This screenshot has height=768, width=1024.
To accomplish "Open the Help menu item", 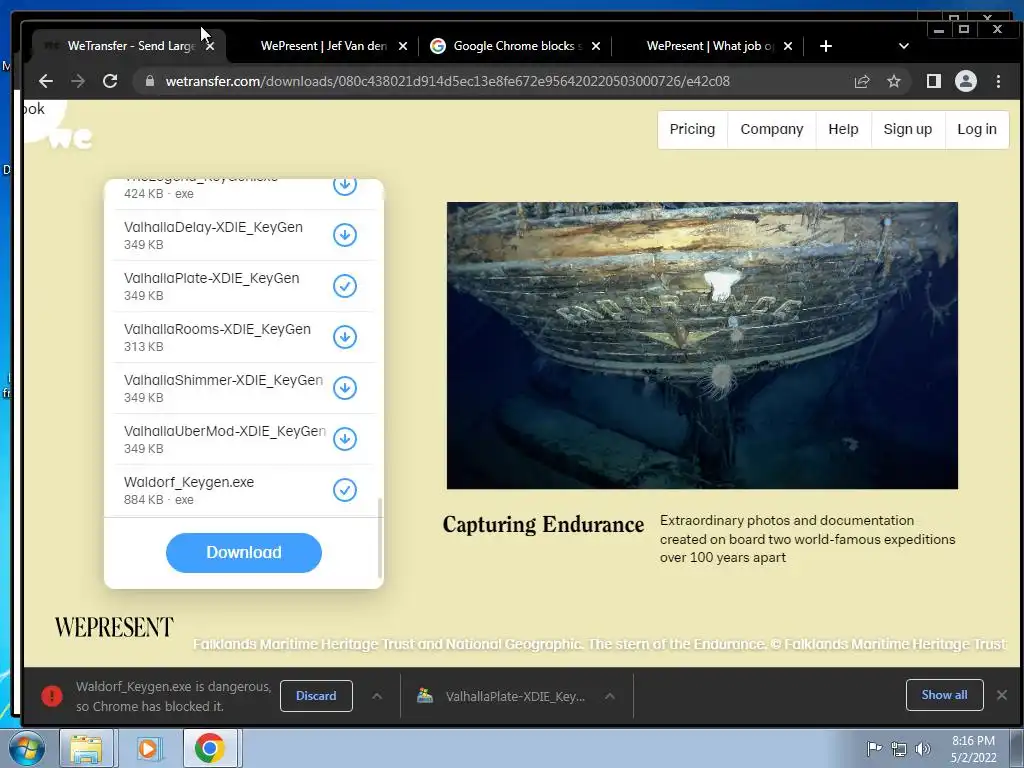I will 843,129.
